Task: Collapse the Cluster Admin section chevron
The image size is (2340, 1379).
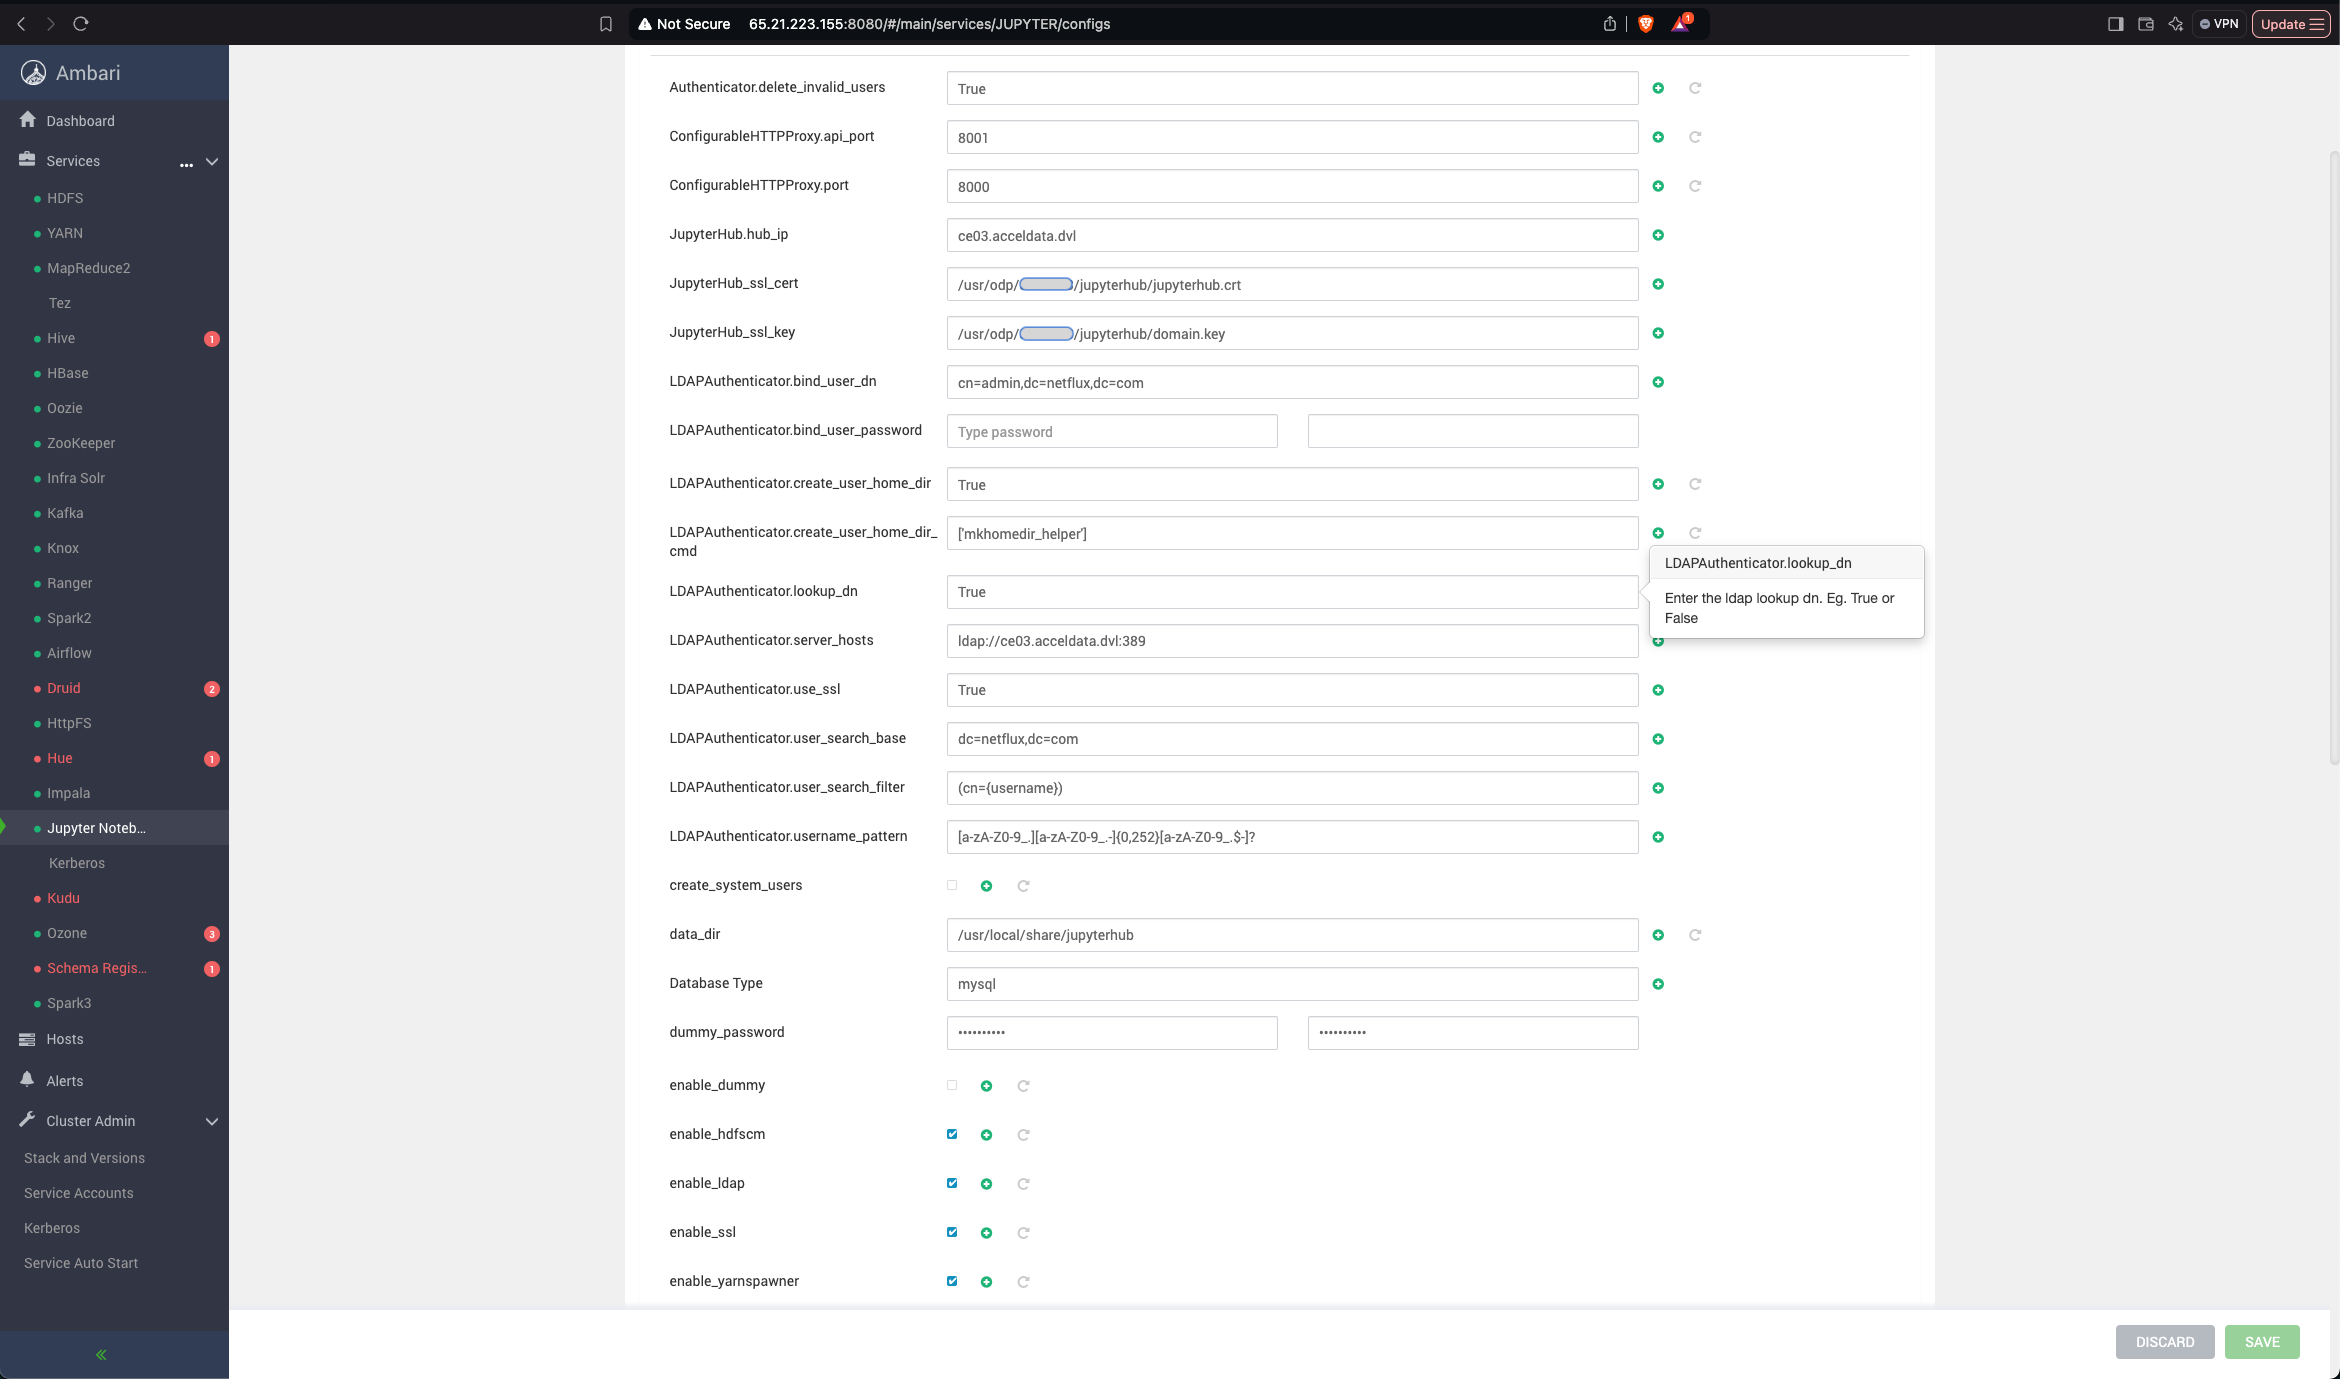Action: (x=212, y=1121)
